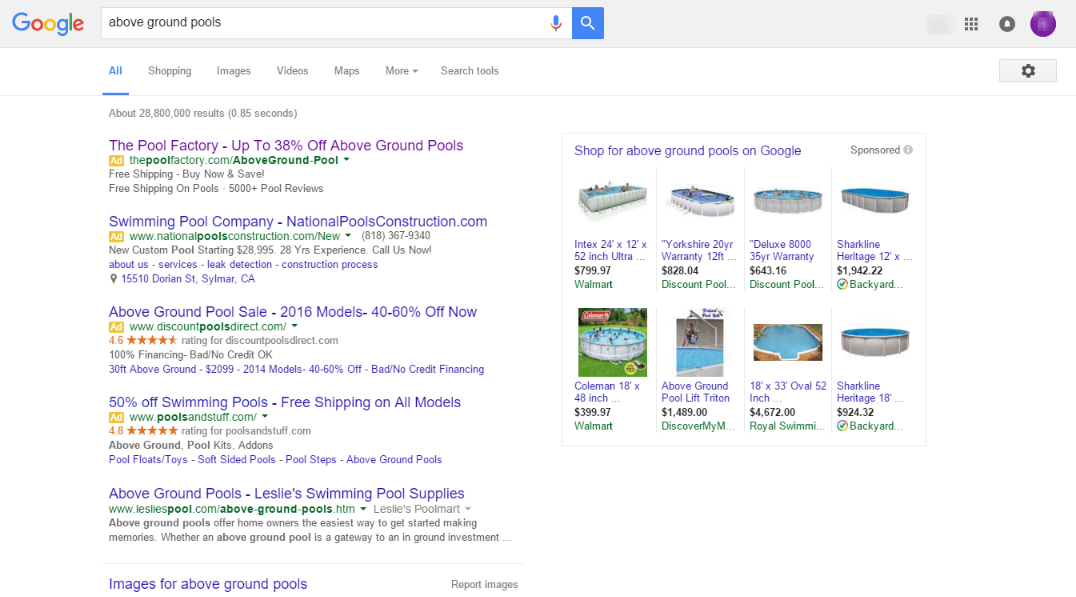This screenshot has width=1076, height=597.
Task: Click your profile avatar
Action: [x=1042, y=23]
